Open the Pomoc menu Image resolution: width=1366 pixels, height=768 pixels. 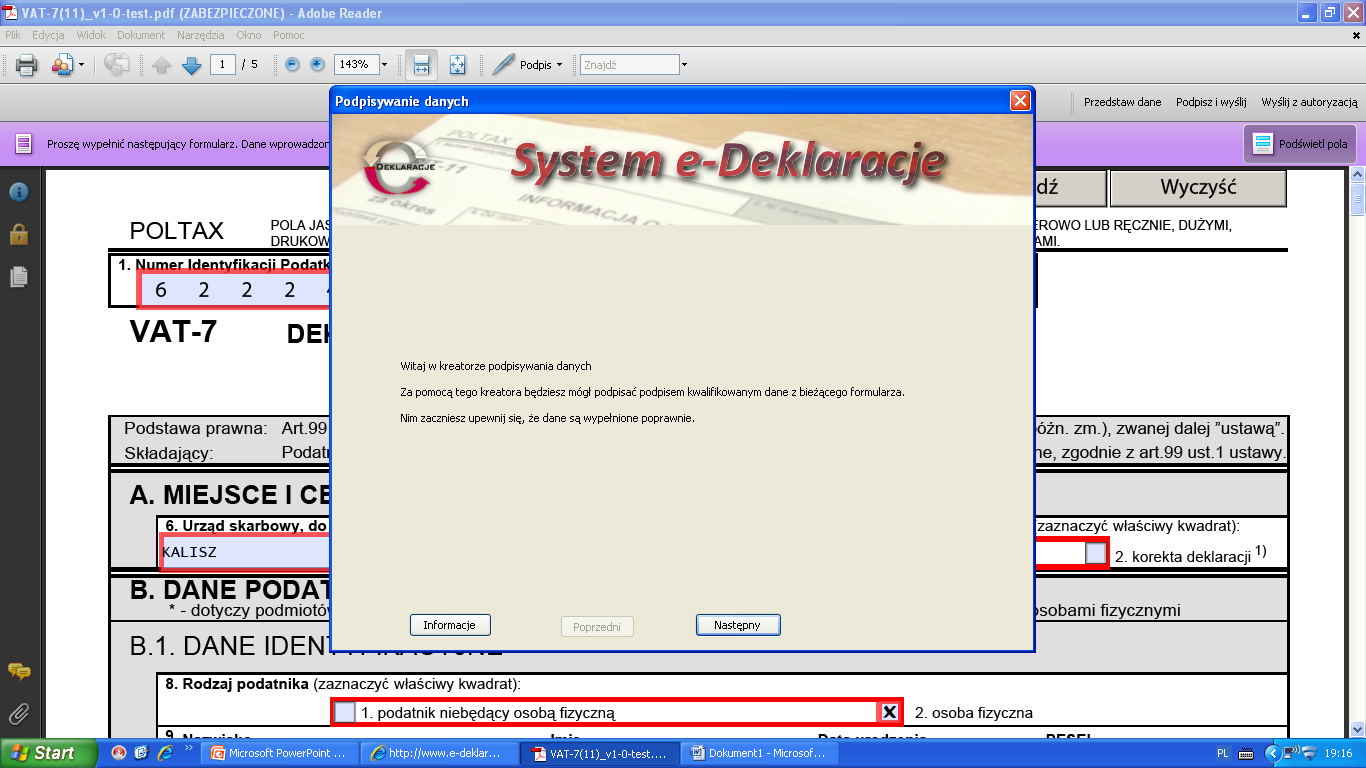point(288,35)
